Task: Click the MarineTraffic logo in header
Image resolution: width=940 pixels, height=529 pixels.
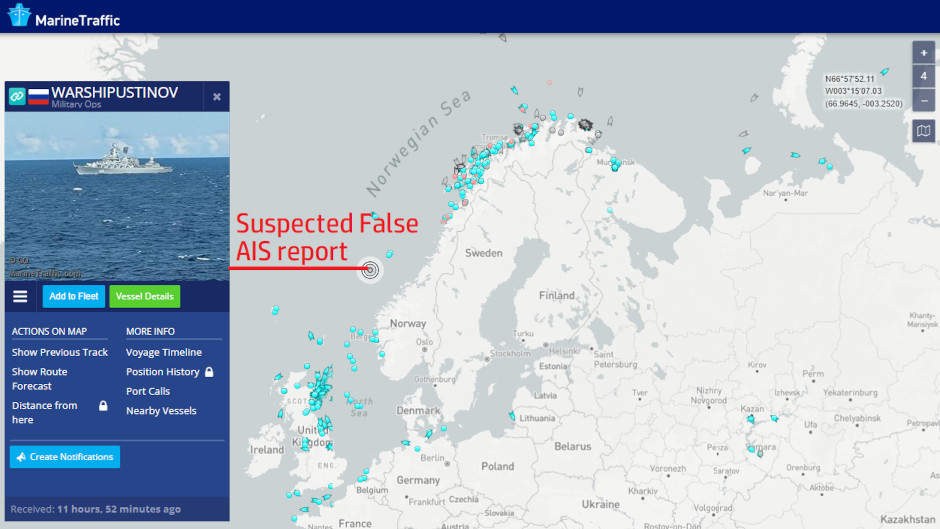Action: (64, 18)
